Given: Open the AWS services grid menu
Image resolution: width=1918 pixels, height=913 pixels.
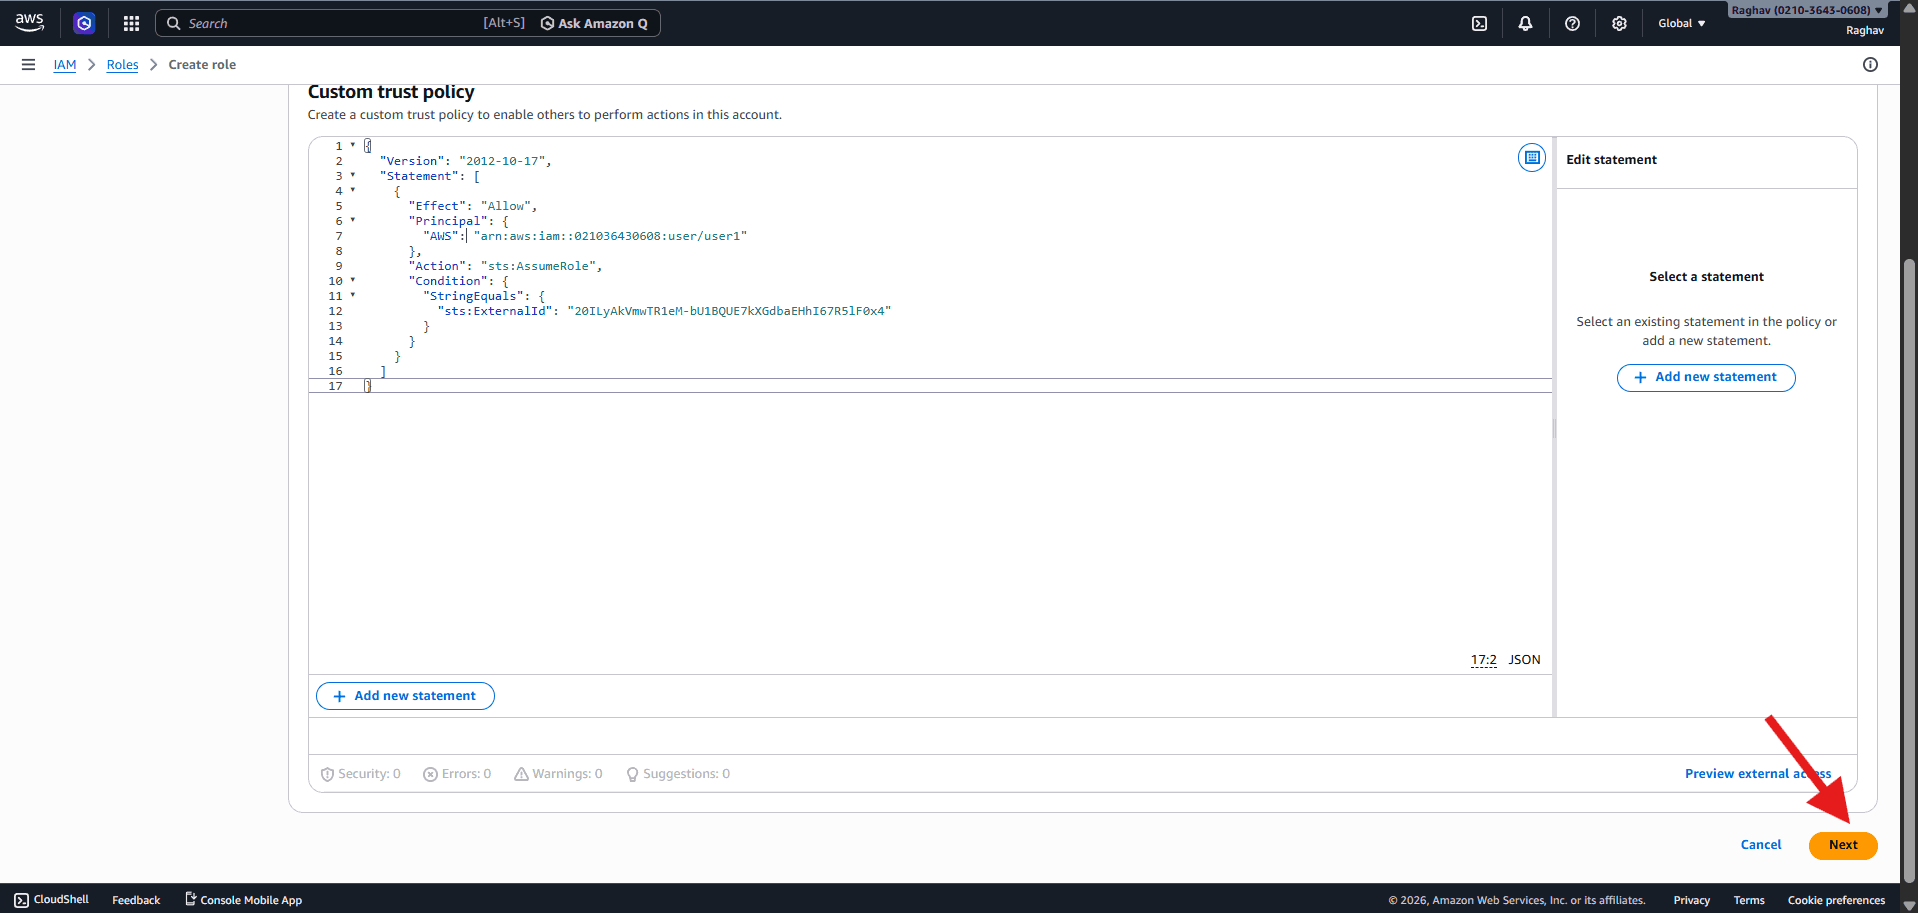Looking at the screenshot, I should [131, 22].
